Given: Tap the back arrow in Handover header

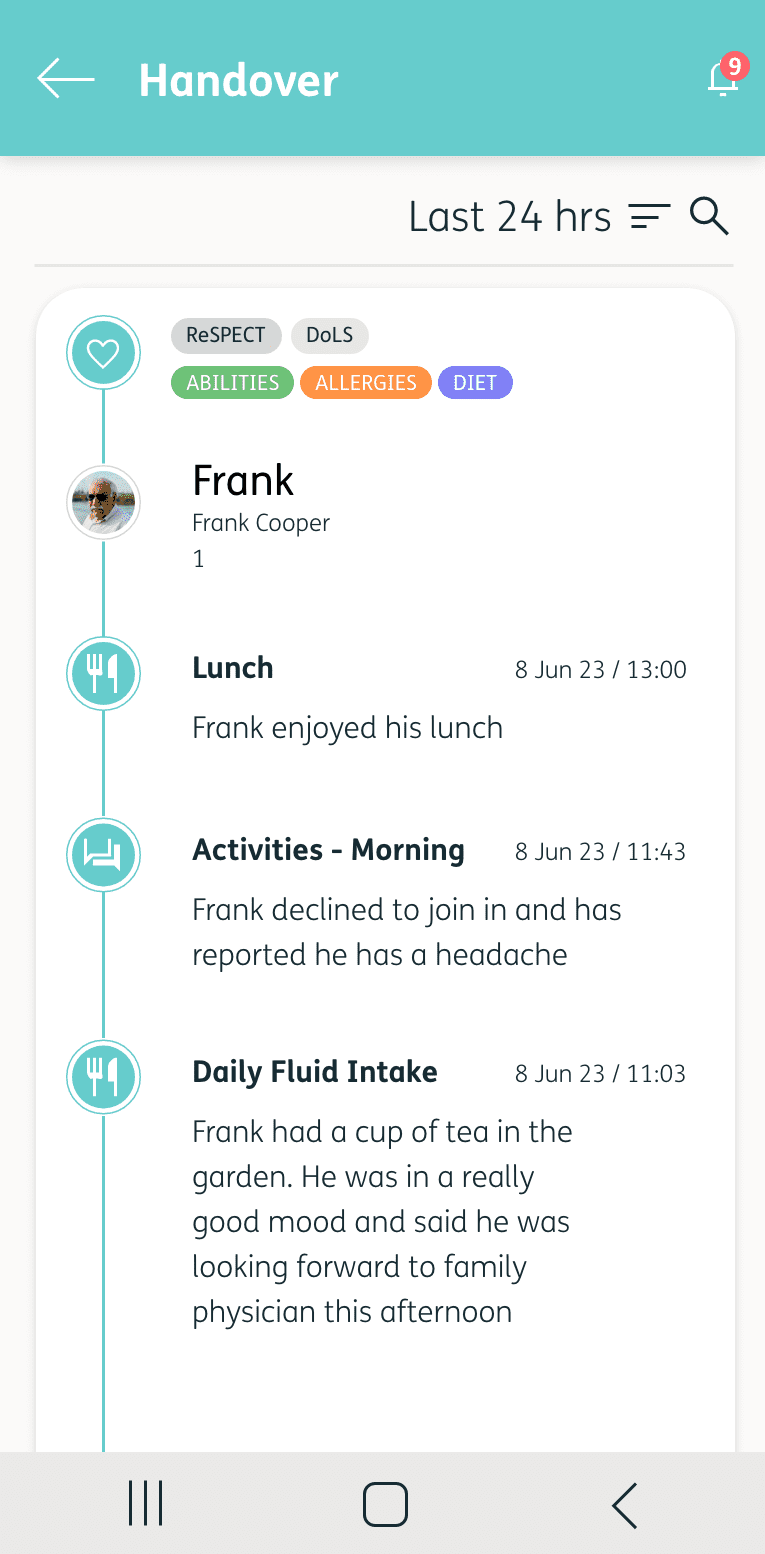Looking at the screenshot, I should click(66, 79).
